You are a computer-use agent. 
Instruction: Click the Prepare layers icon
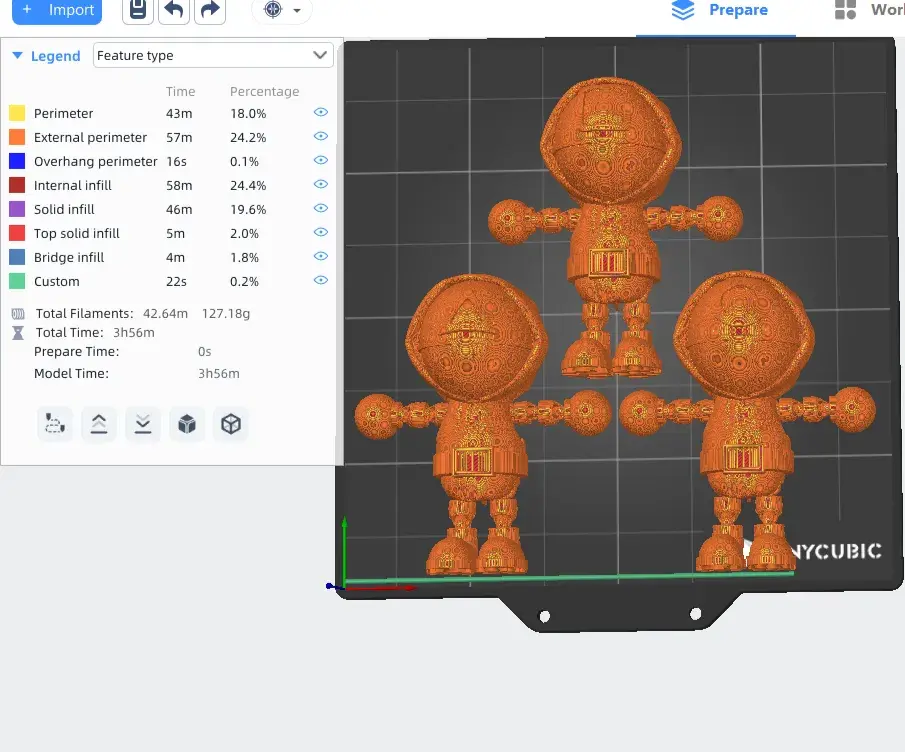(x=683, y=10)
